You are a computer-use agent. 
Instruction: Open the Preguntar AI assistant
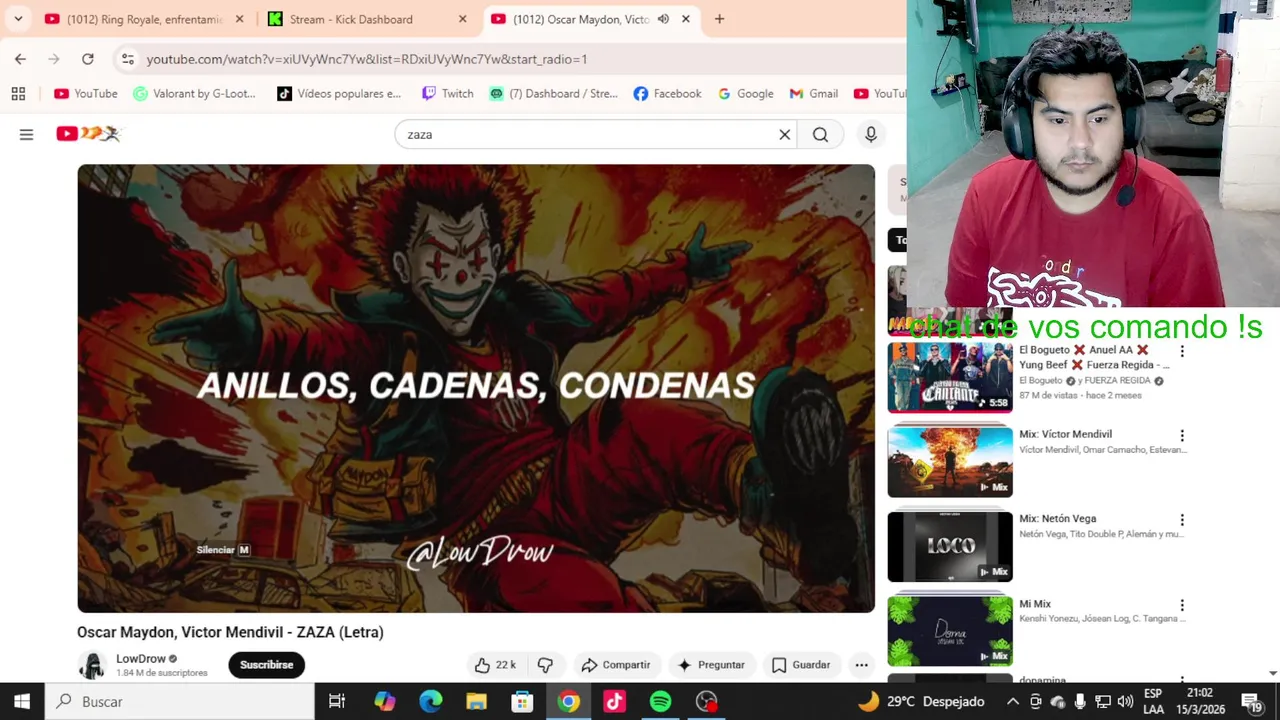(x=711, y=665)
